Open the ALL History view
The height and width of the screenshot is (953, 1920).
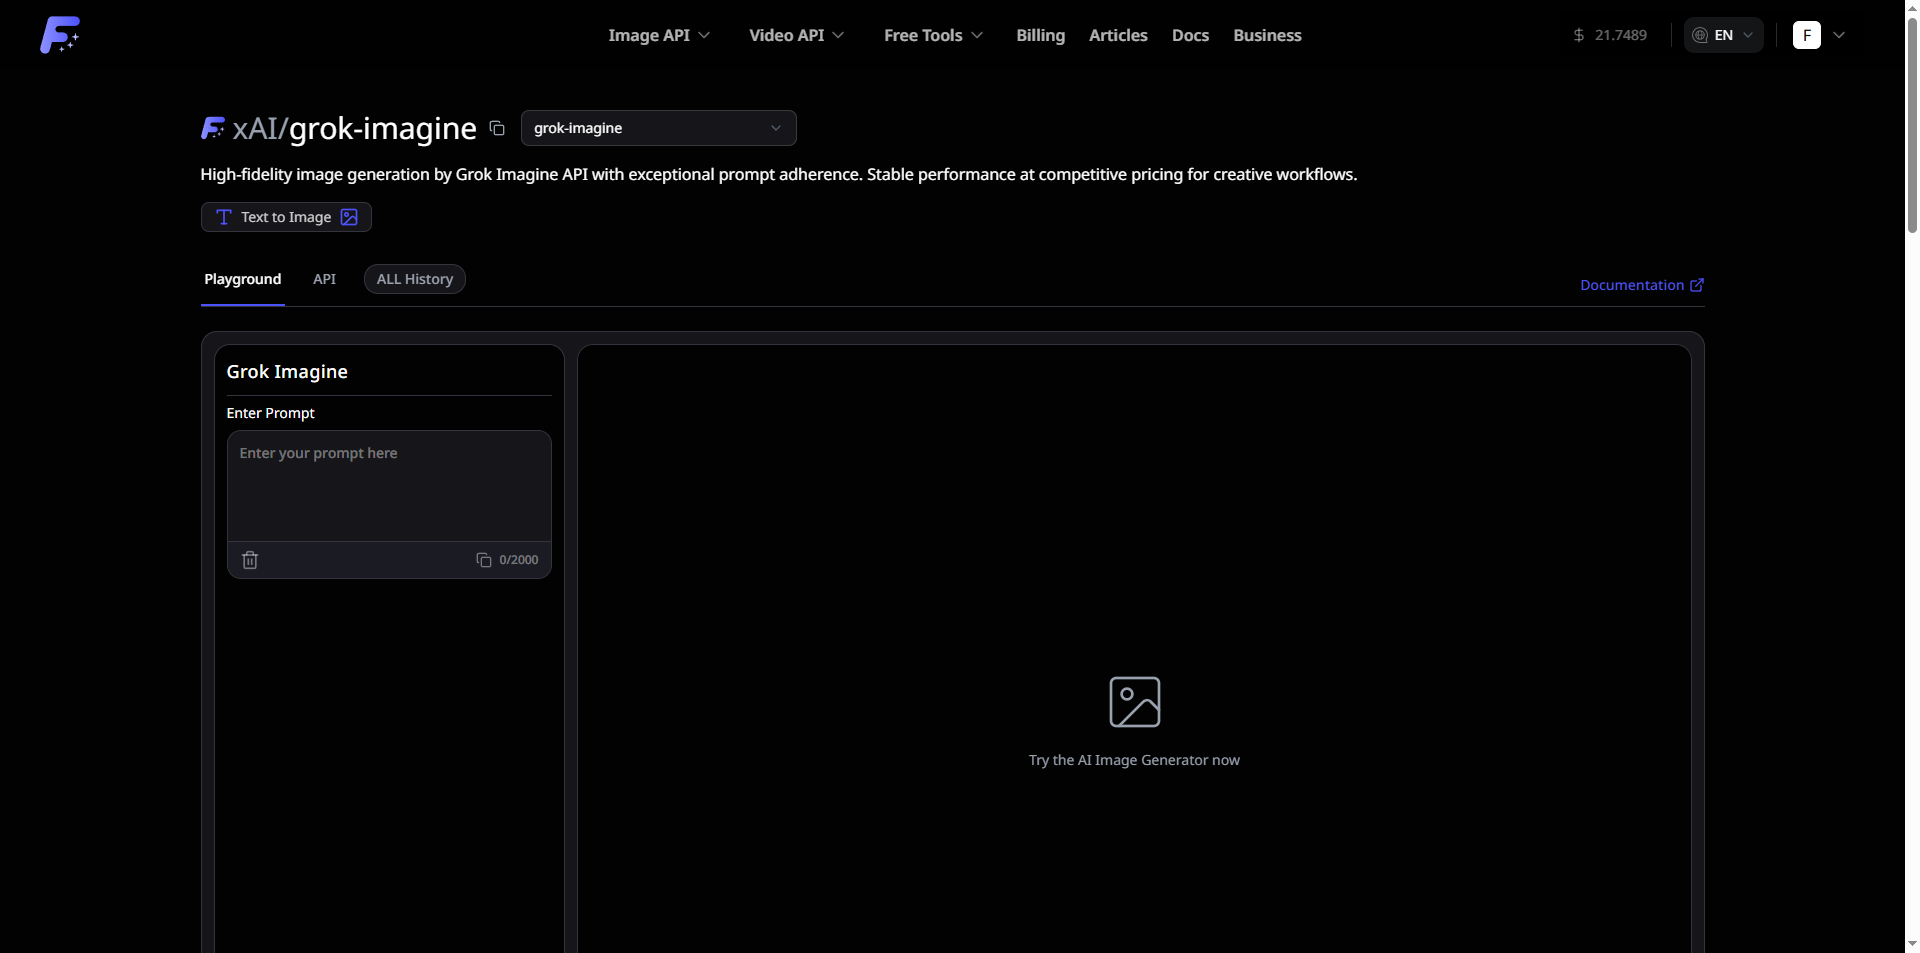point(415,279)
